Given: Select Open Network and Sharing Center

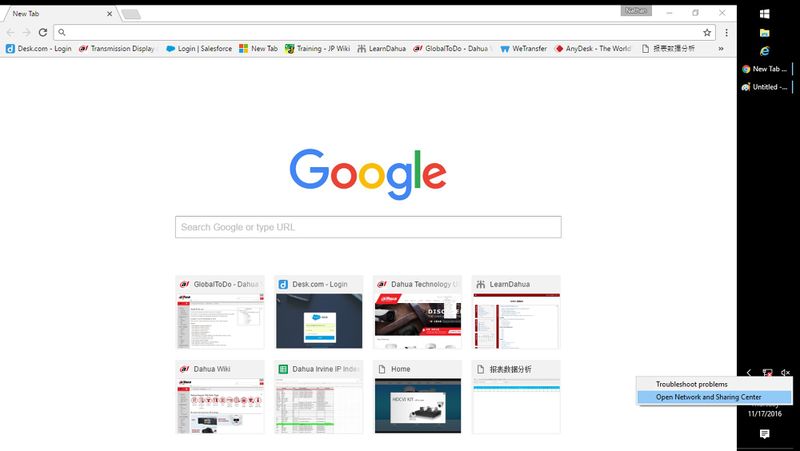Looking at the screenshot, I should [x=714, y=397].
